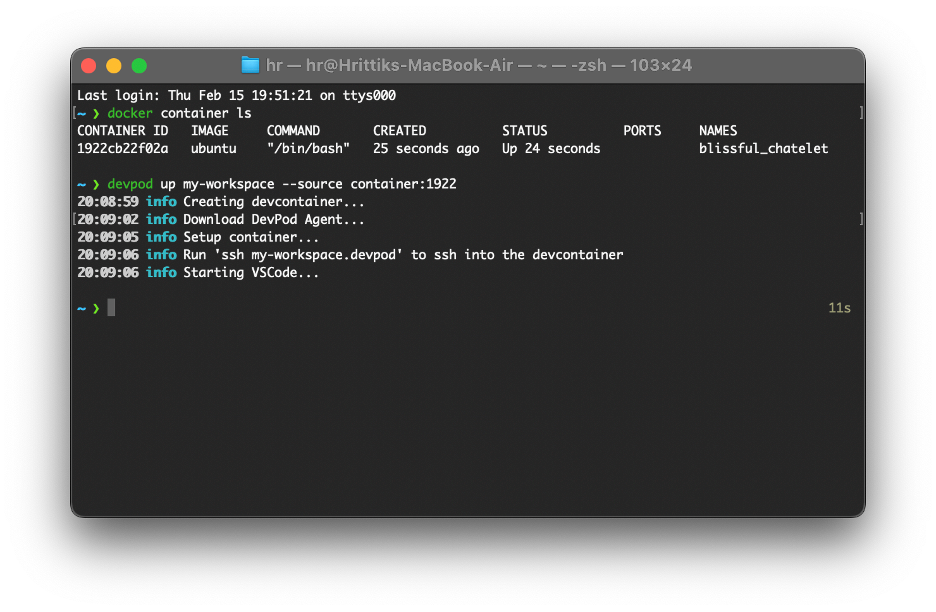Viewport: 936px width, 612px height.
Task: Click the 'CONTAINER ID' column header
Action: pyautogui.click(x=122, y=131)
